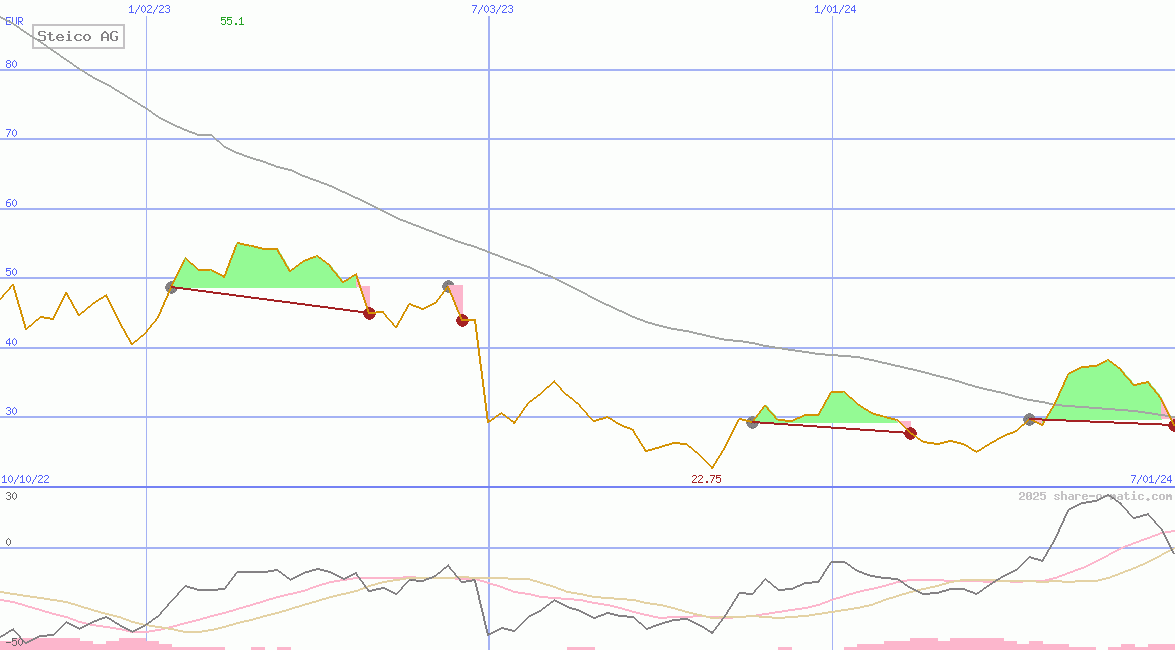Select the red exit marker at the chart's right edge
The width and height of the screenshot is (1175, 650).
pyautogui.click(x=1172, y=425)
